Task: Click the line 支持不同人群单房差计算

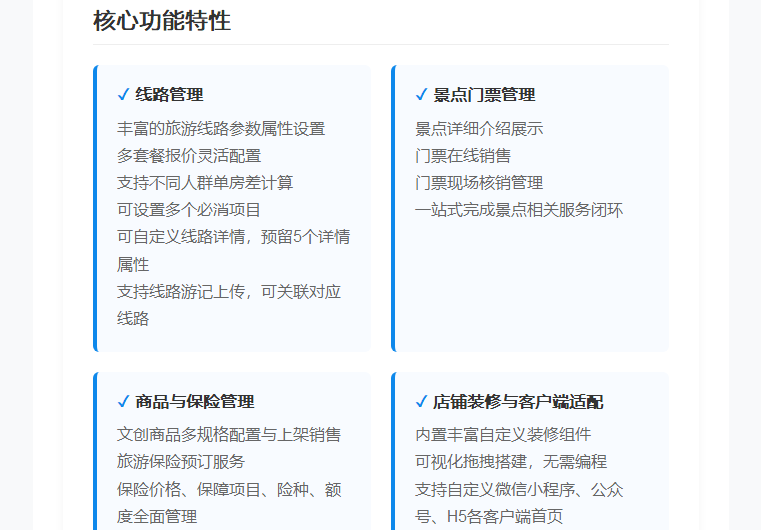Action: click(x=205, y=183)
